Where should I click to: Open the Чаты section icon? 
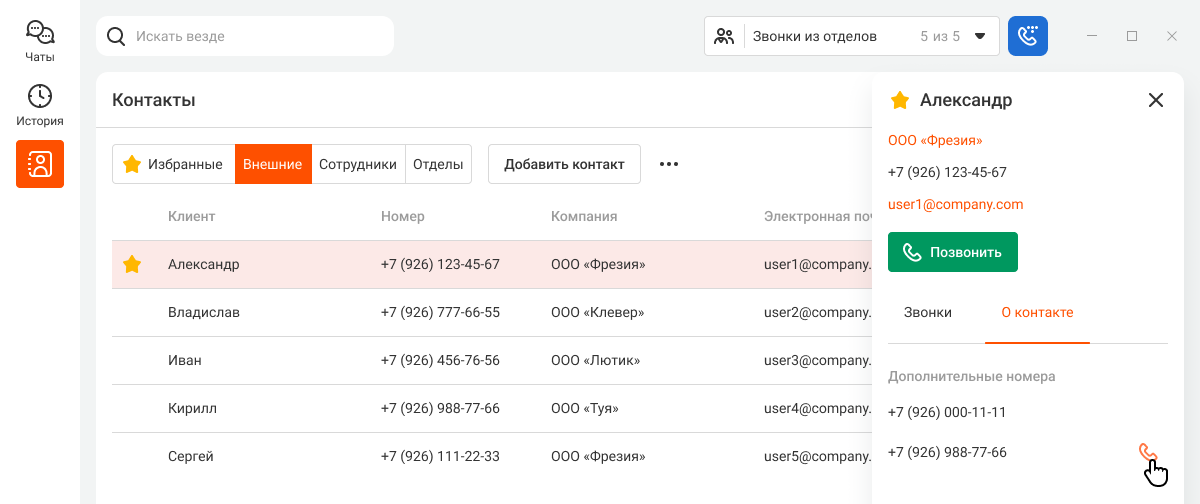tap(40, 33)
